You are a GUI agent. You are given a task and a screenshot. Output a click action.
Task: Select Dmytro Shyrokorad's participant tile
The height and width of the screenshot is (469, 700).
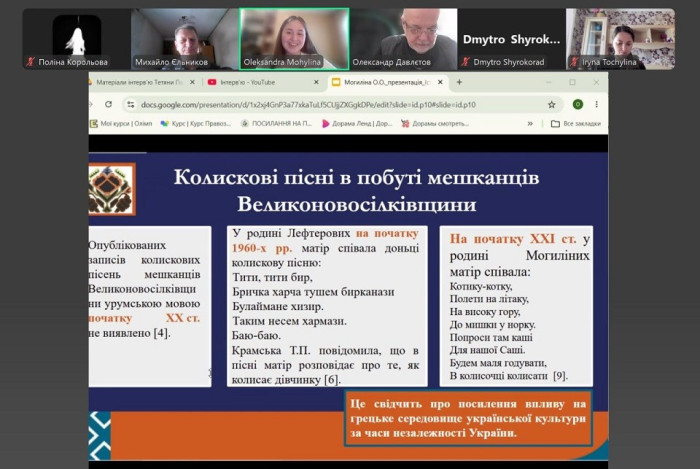point(511,39)
